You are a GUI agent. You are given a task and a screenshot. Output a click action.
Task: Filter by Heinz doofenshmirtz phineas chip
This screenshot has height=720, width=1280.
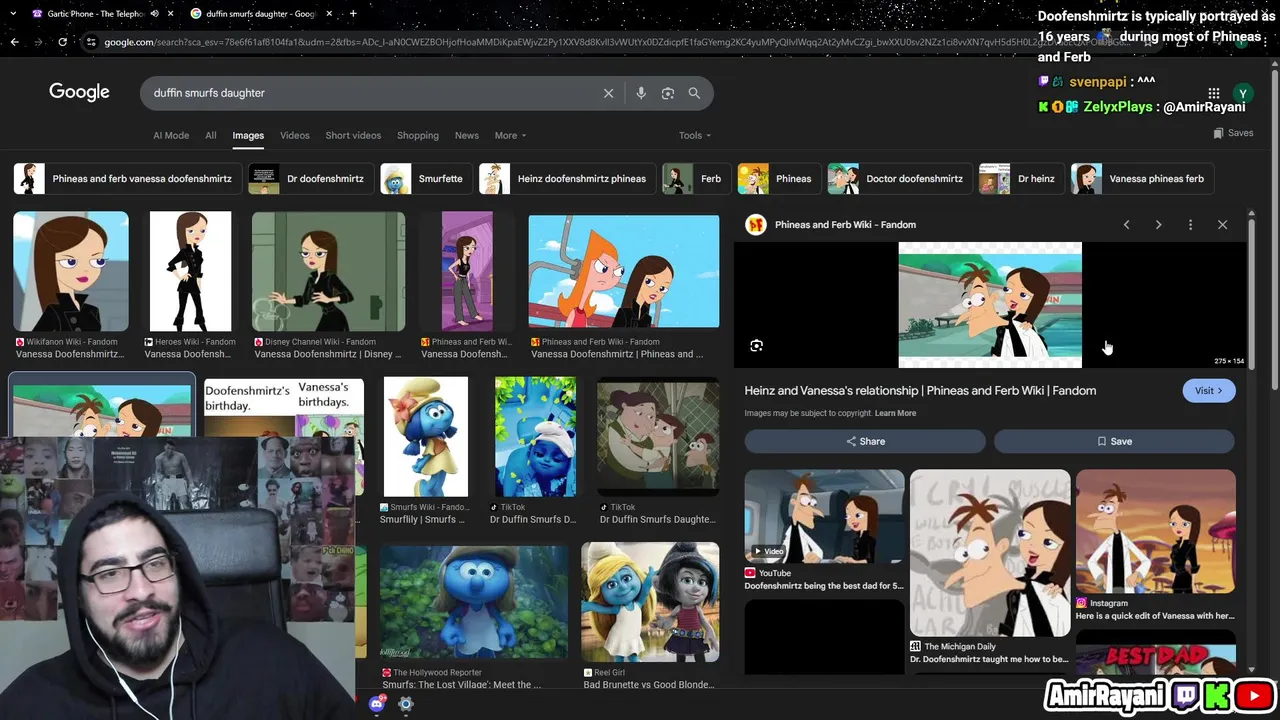point(567,179)
